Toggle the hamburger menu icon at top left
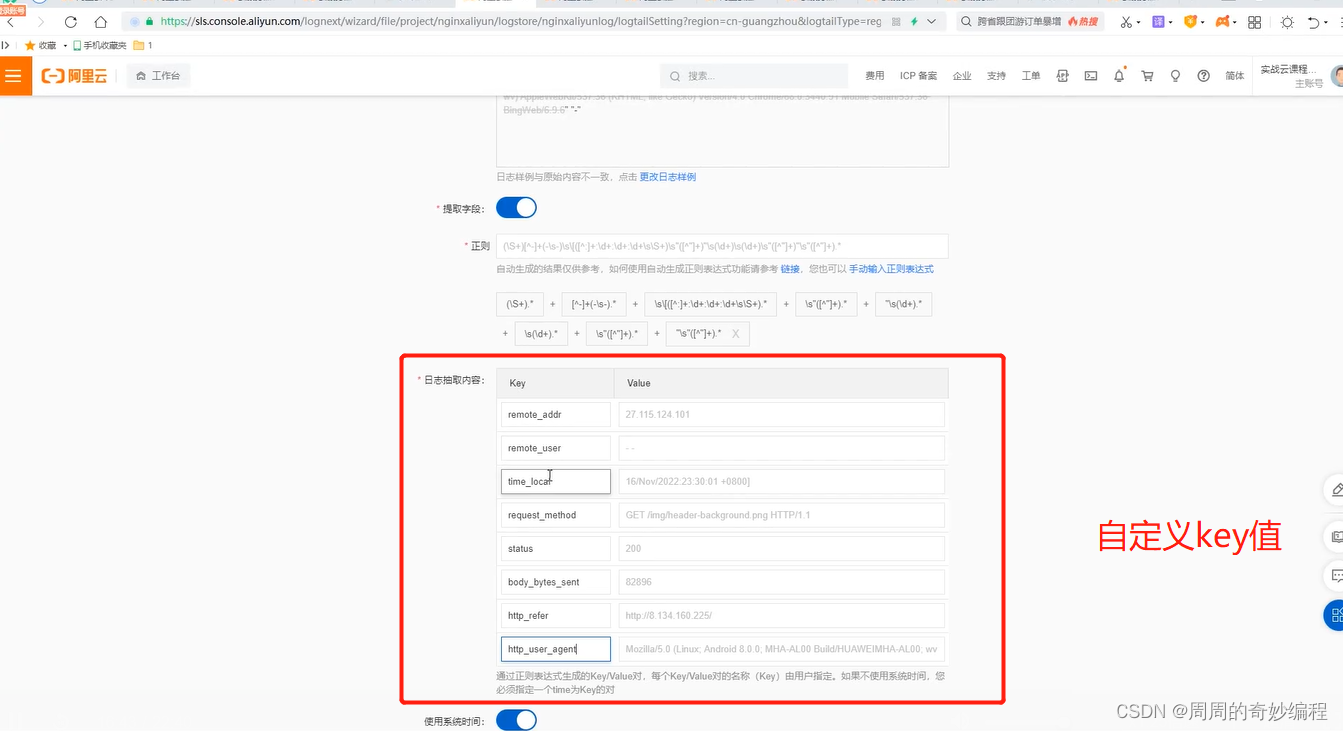Screen dimensions: 1343x731 click(14, 75)
